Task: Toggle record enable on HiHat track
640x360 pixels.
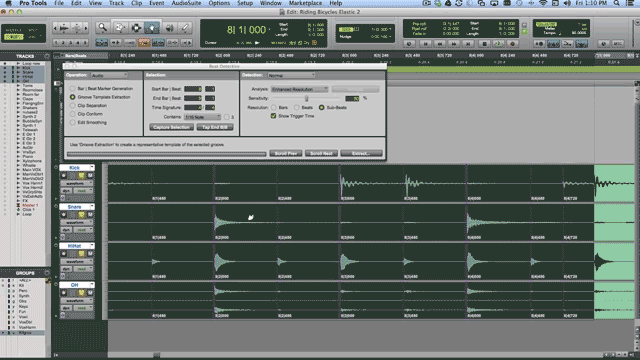Action: pos(64,254)
